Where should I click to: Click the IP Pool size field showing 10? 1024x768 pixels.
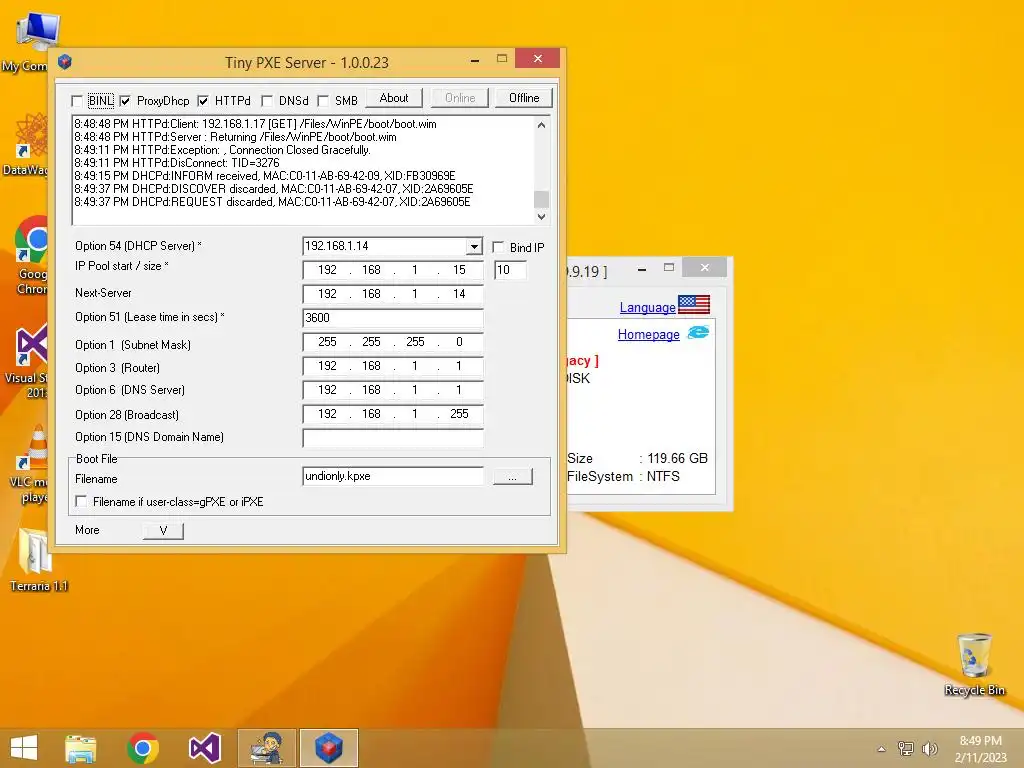click(x=511, y=270)
